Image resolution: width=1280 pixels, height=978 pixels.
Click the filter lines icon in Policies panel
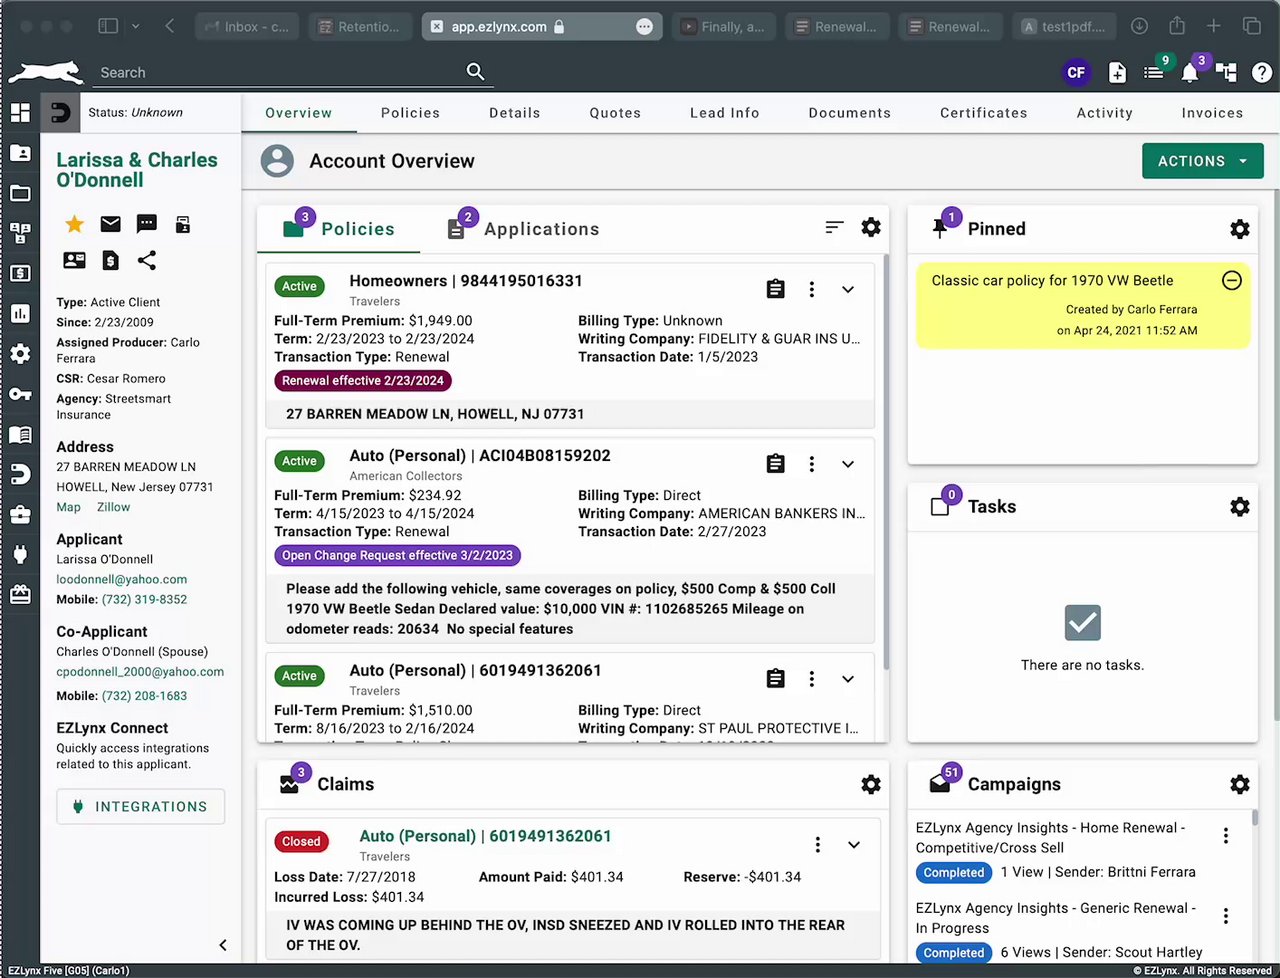point(835,228)
